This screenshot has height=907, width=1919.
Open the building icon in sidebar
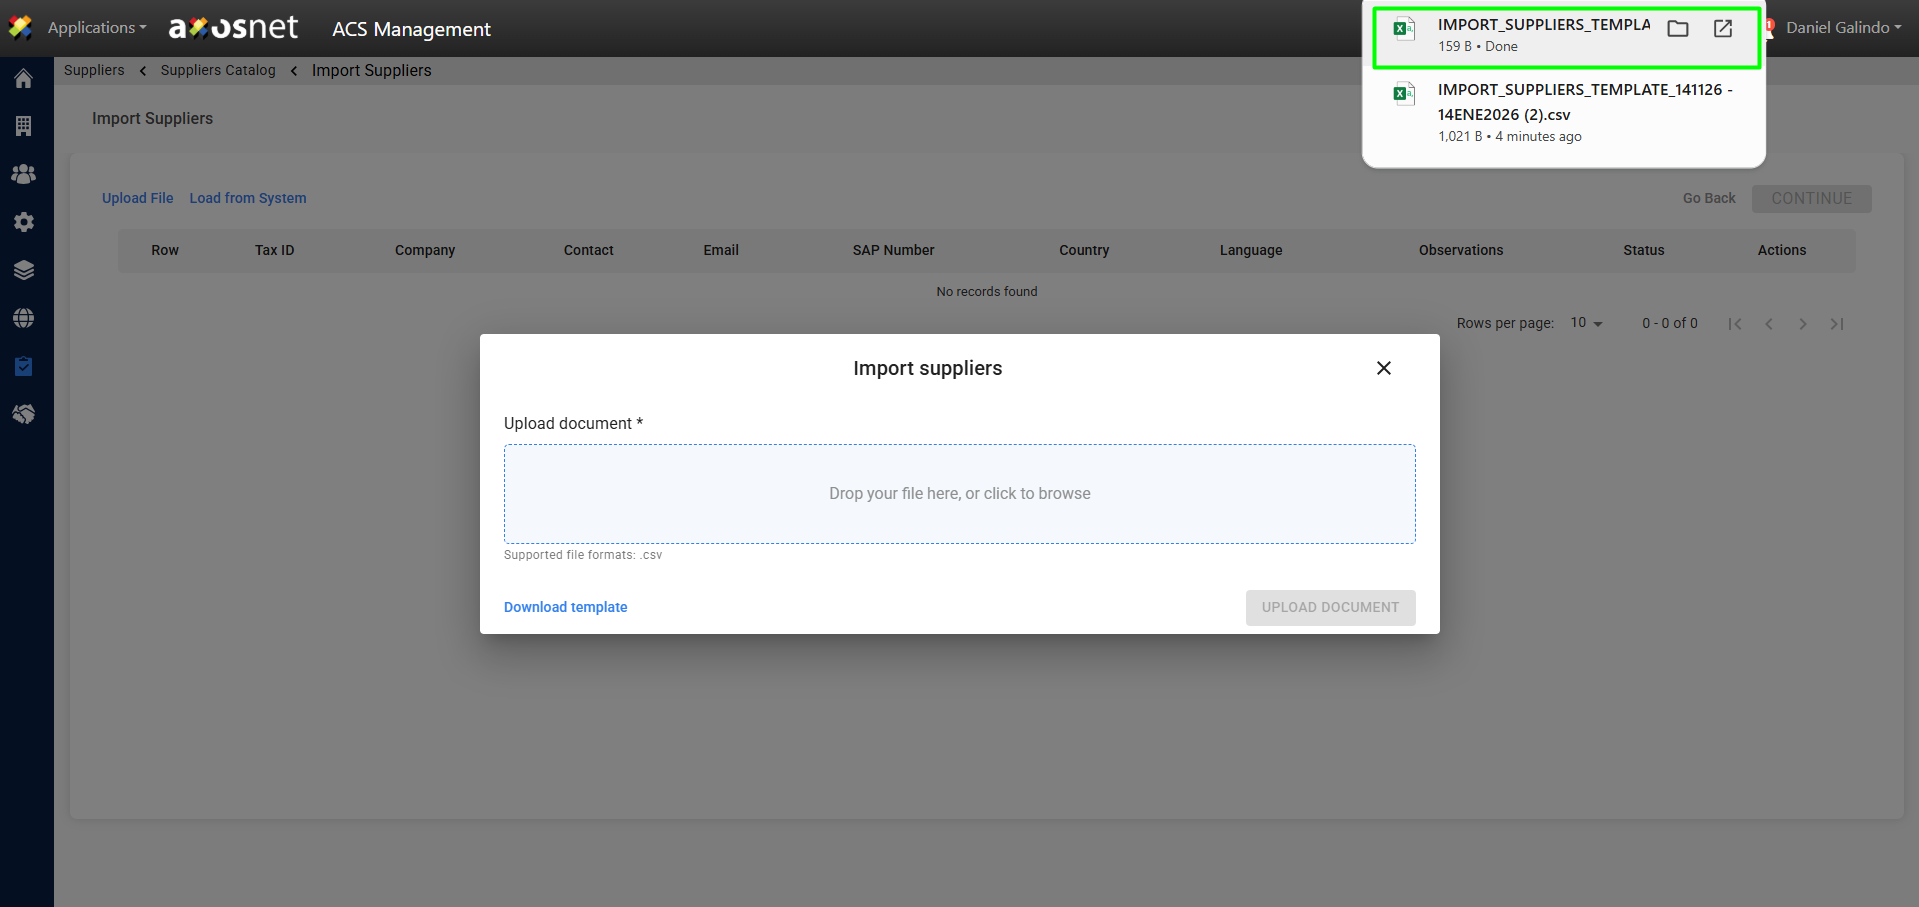24,126
